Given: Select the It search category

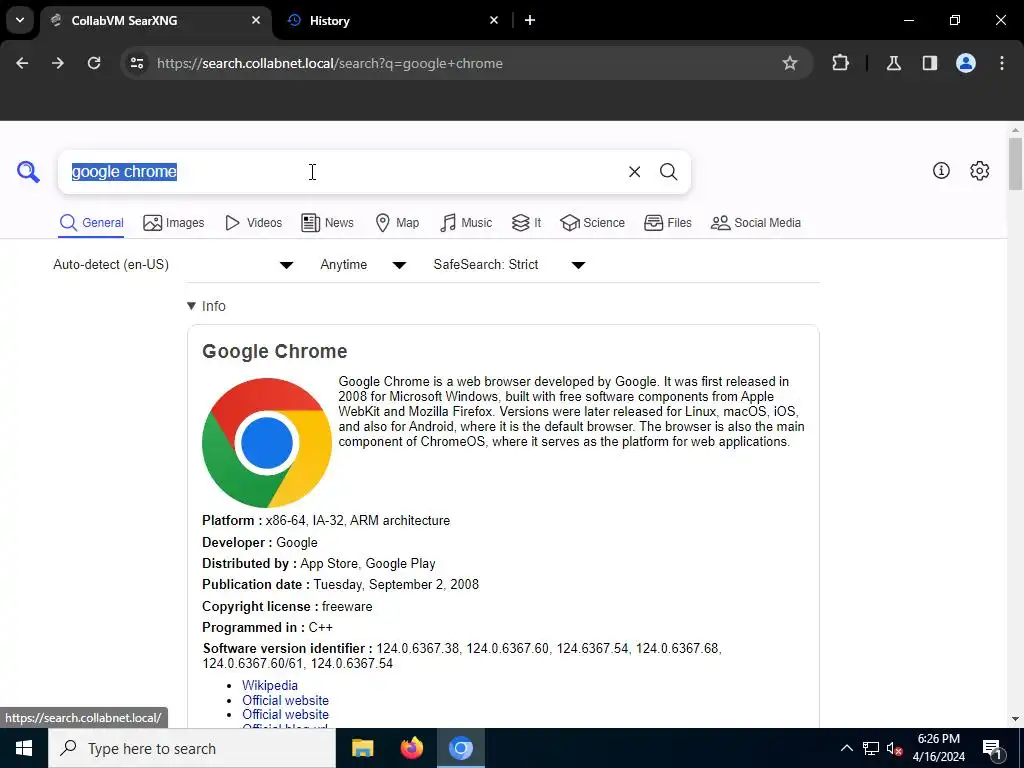Looking at the screenshot, I should [526, 223].
